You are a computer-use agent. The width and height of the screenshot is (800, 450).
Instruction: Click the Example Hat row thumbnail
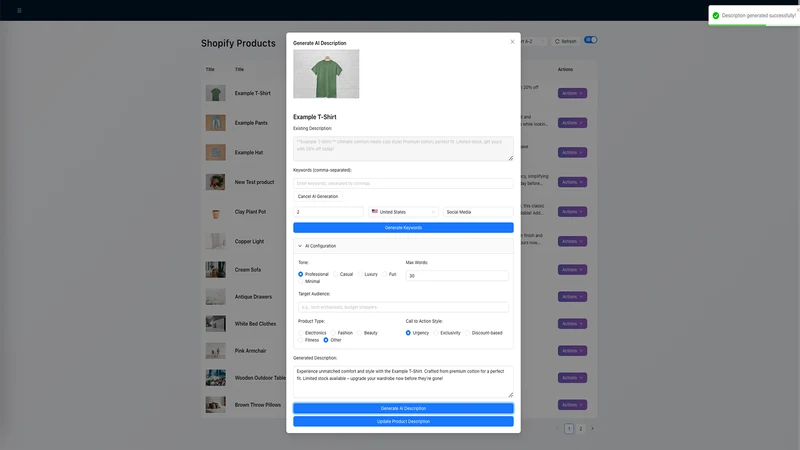[x=215, y=153]
